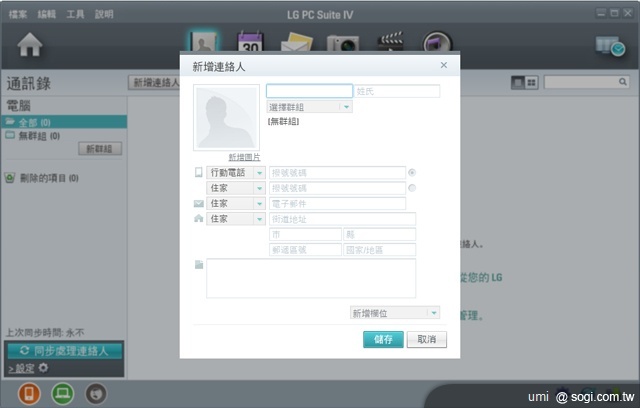The height and width of the screenshot is (408, 640).
Task: Select the 無群組 (0) group
Action: tap(33, 136)
